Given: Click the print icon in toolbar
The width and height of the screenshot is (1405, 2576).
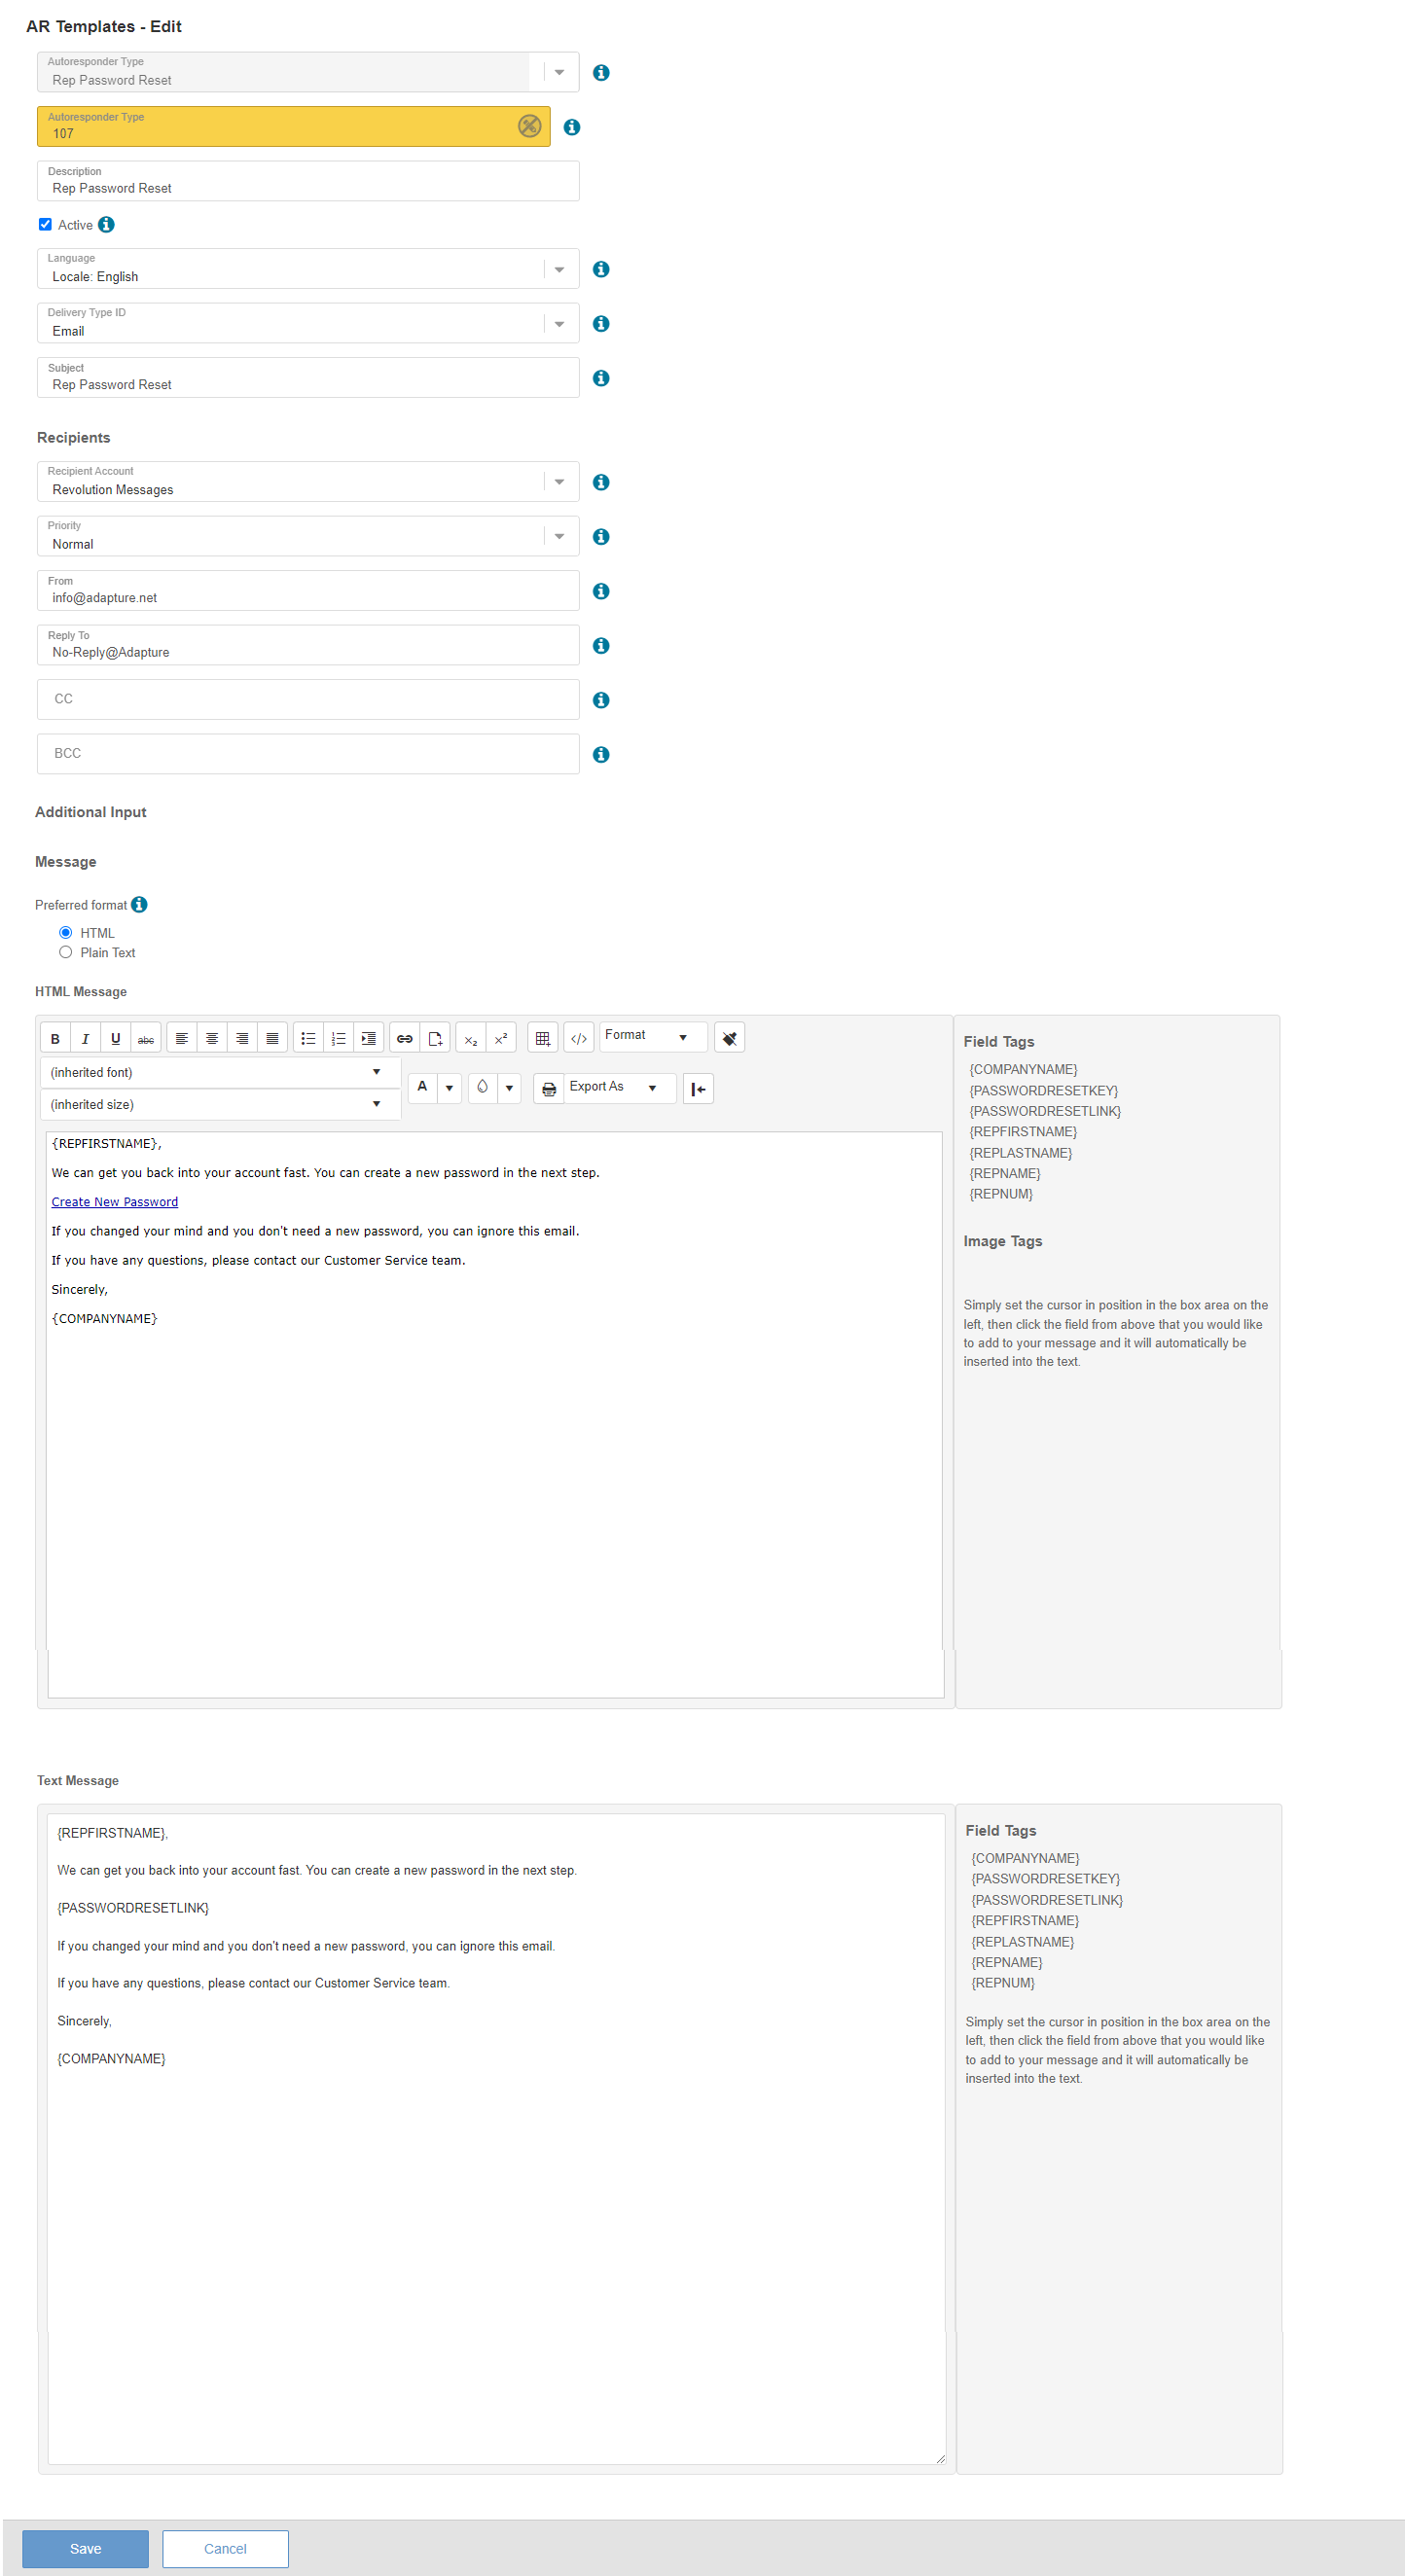Looking at the screenshot, I should point(549,1089).
